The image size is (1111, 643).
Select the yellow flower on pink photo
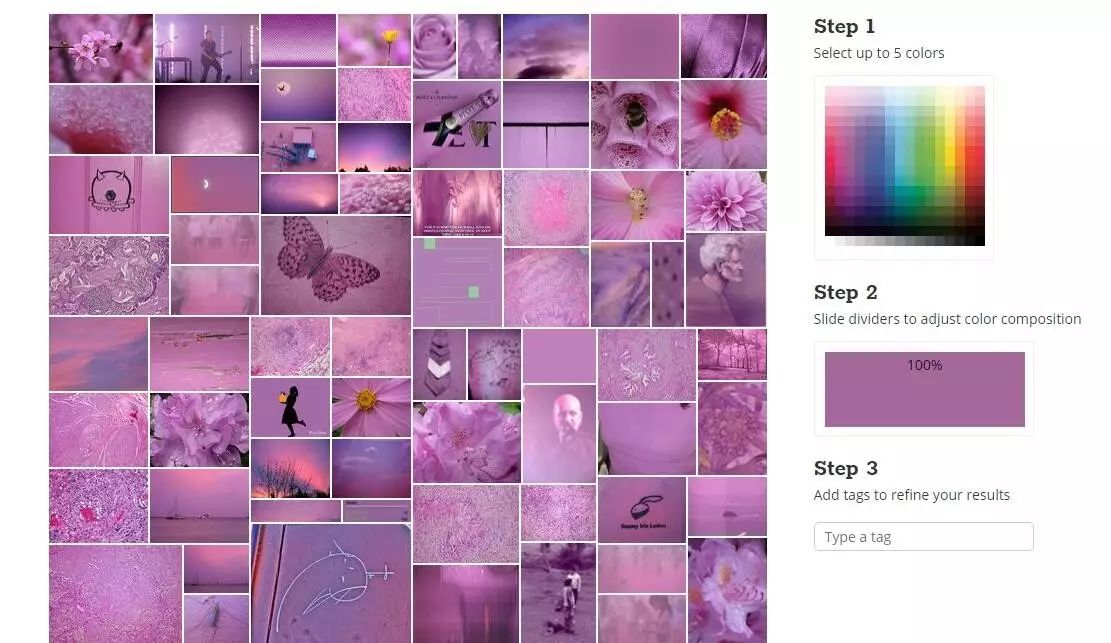[374, 40]
